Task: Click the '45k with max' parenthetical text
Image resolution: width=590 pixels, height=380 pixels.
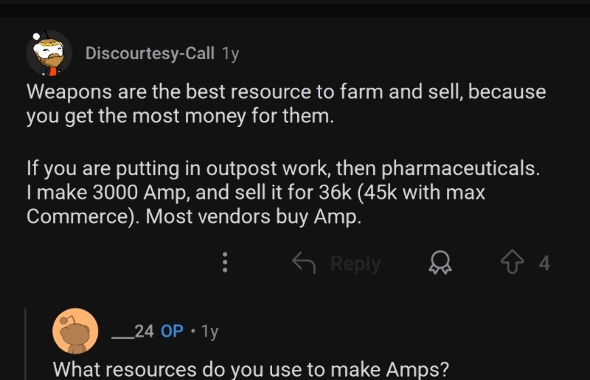Action: [x=421, y=192]
